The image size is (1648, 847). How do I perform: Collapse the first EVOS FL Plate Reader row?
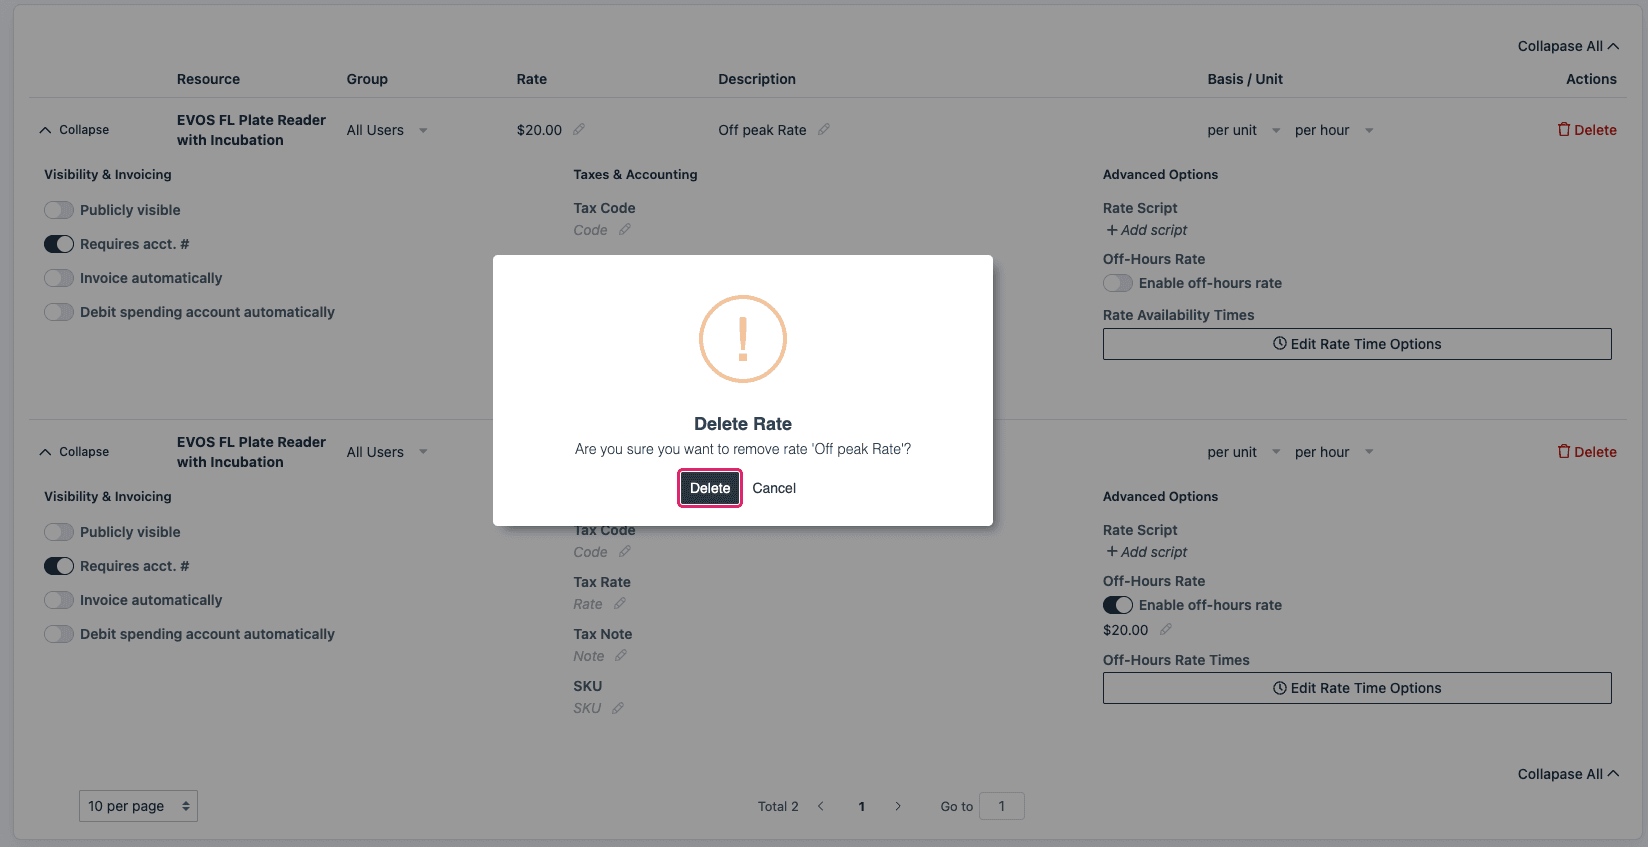[74, 130]
